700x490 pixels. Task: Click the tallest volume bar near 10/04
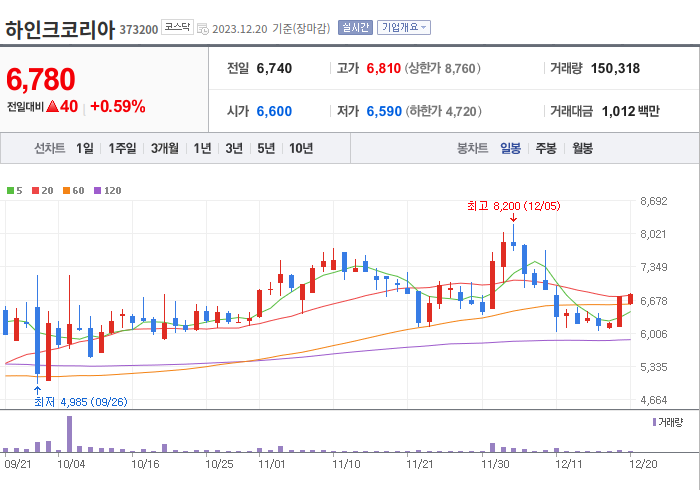tap(69, 434)
